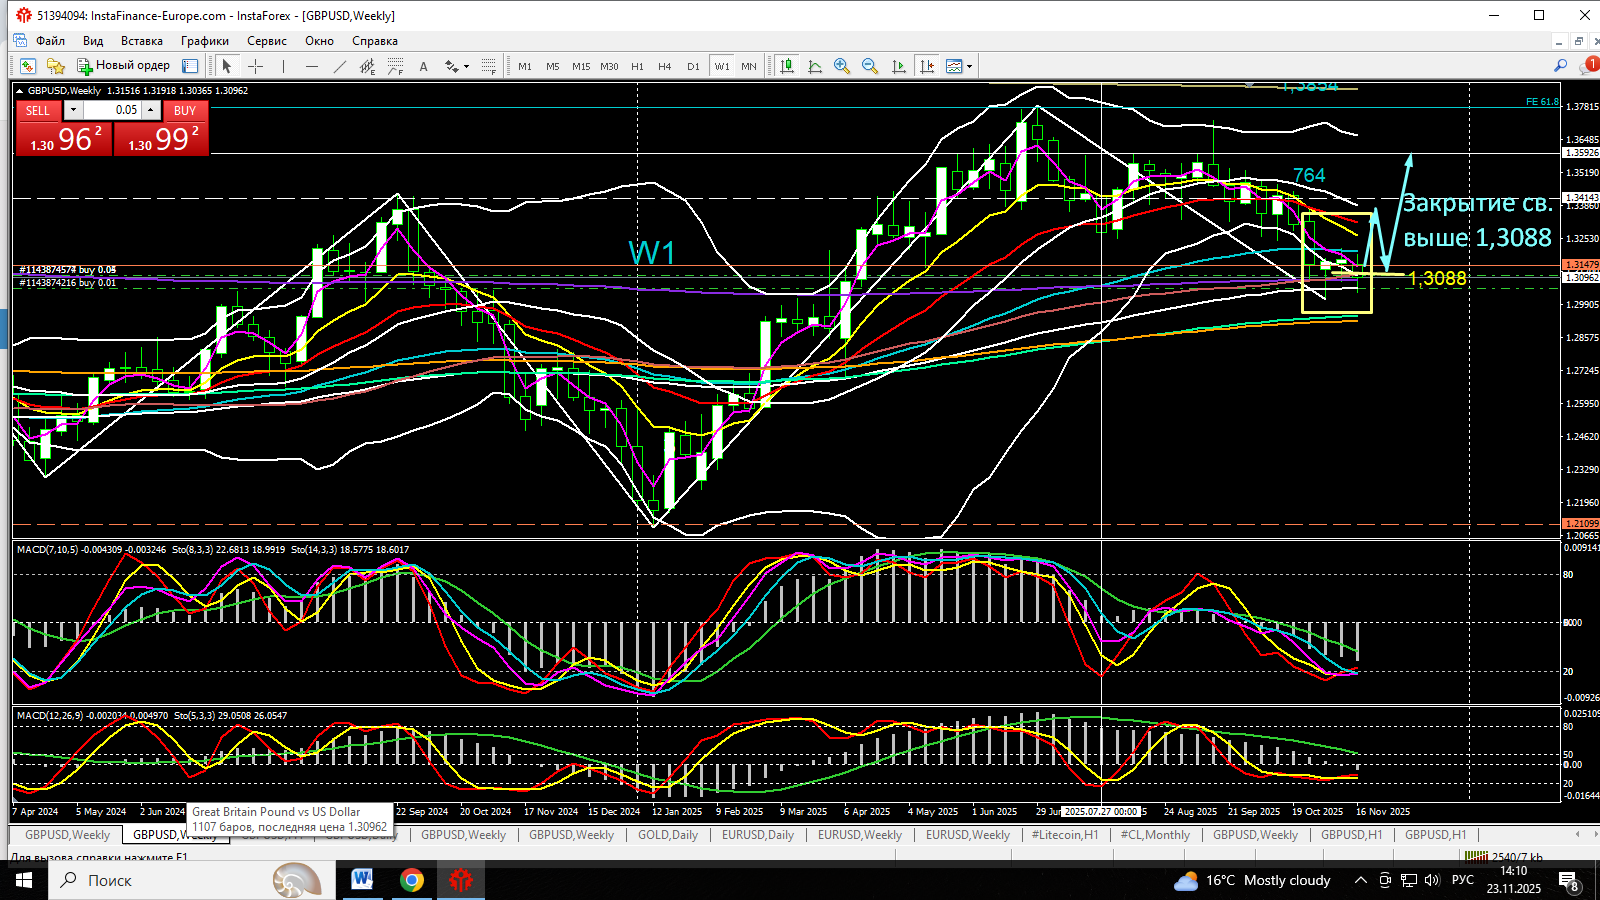Open the Вставка menu

pos(142,41)
